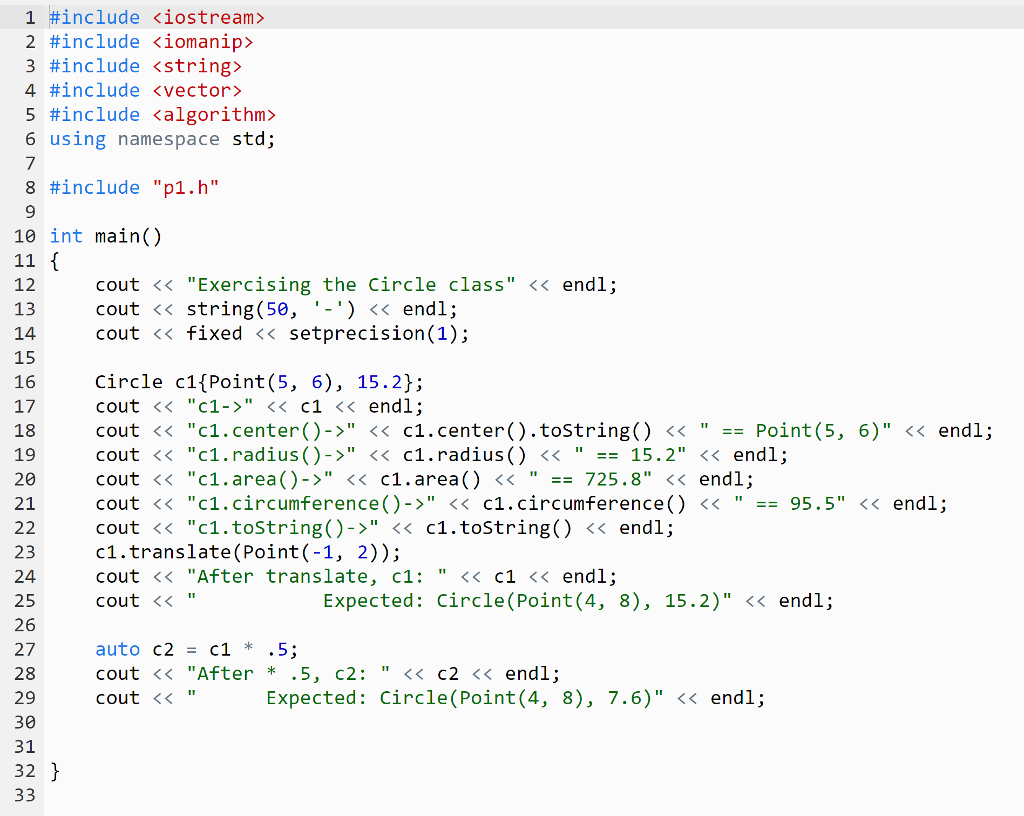Viewport: 1024px width, 816px height.
Task: Click line number 27 beside auto c2
Action: click(x=24, y=649)
